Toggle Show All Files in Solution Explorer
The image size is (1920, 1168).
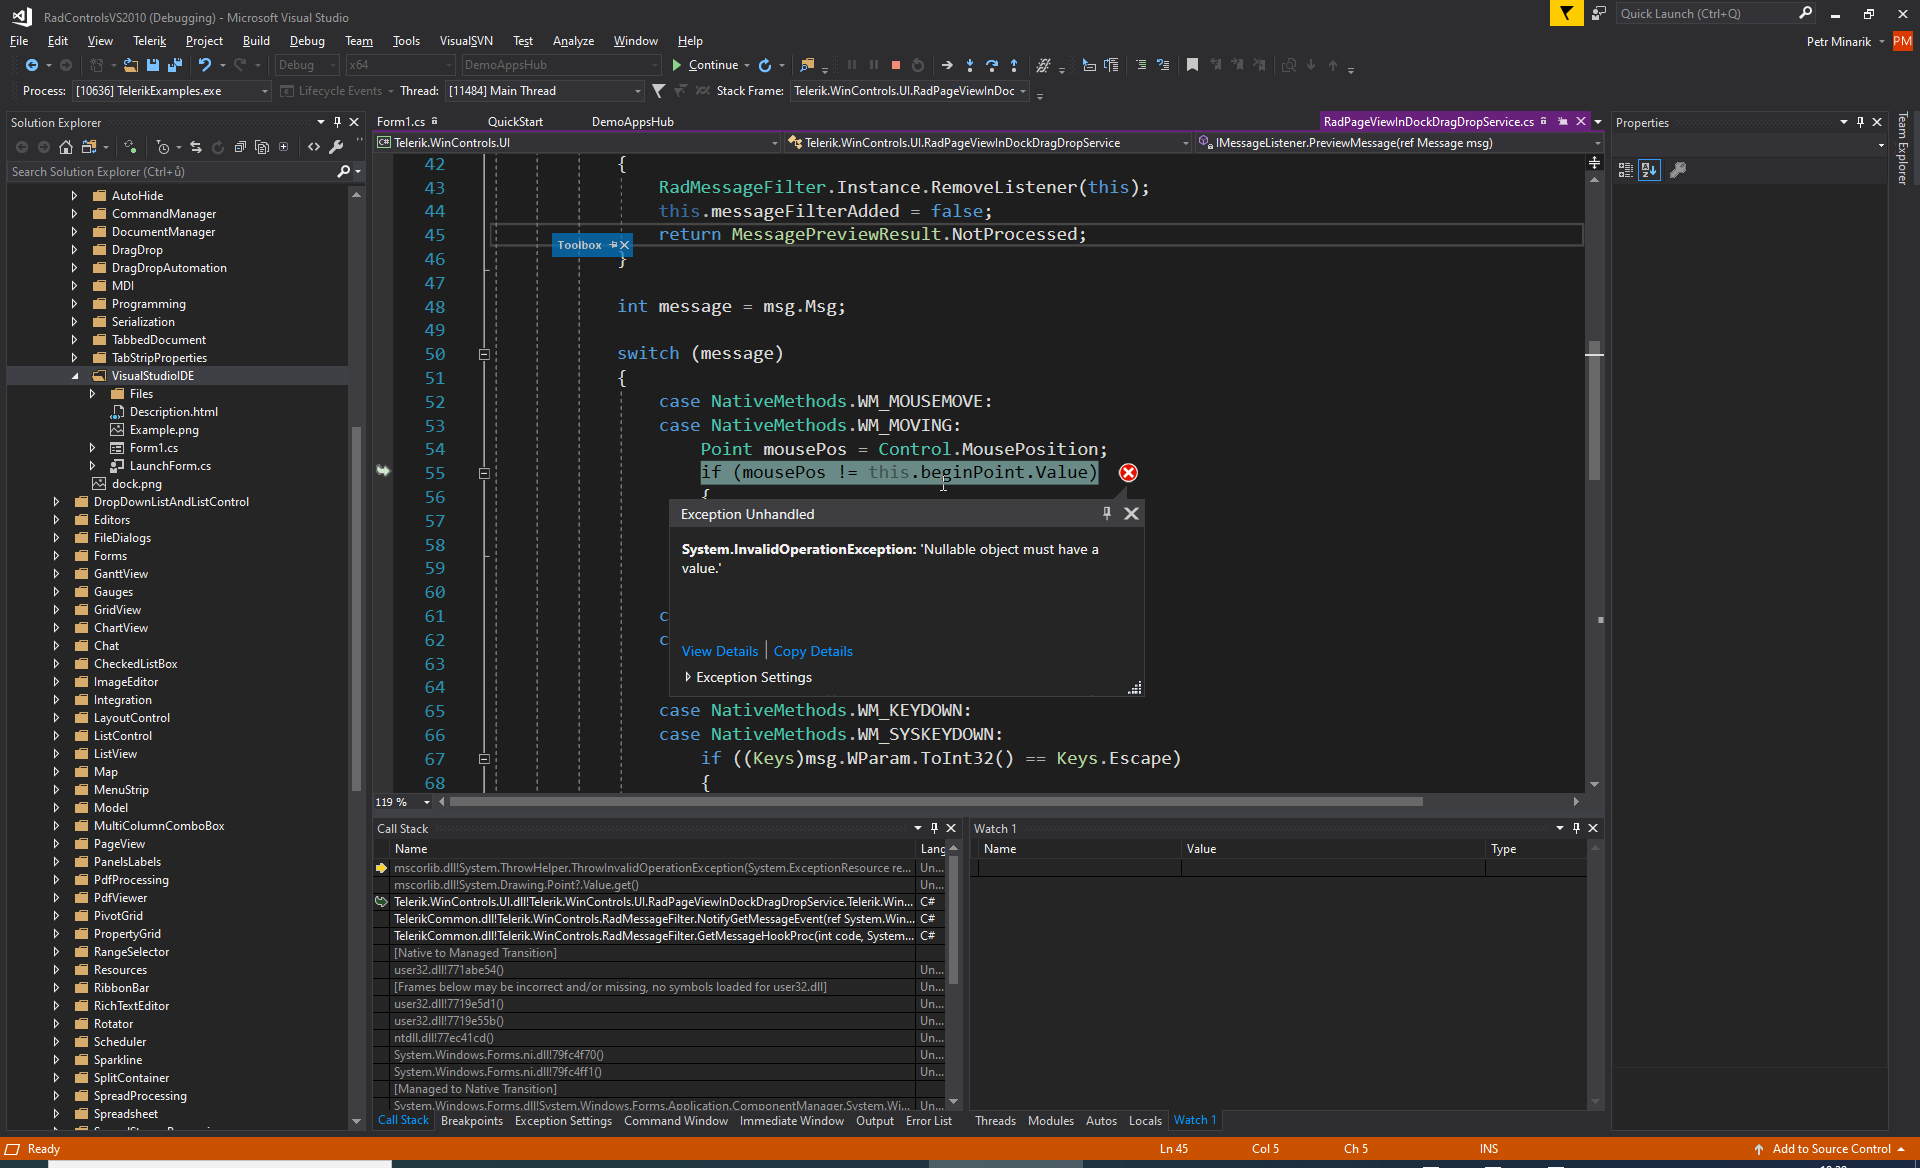pos(262,147)
